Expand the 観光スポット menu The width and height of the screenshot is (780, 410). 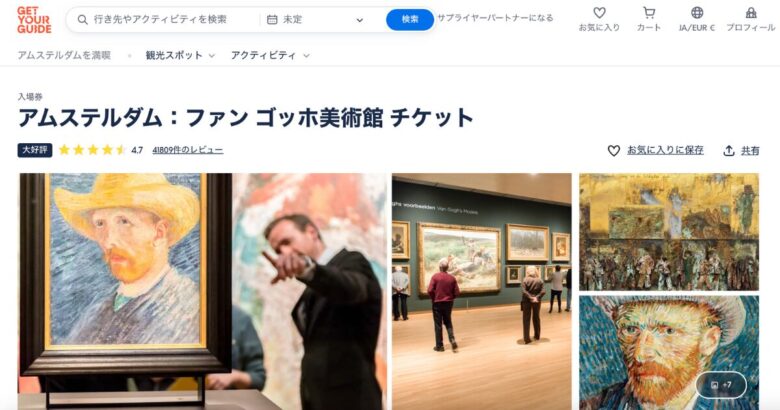180,55
